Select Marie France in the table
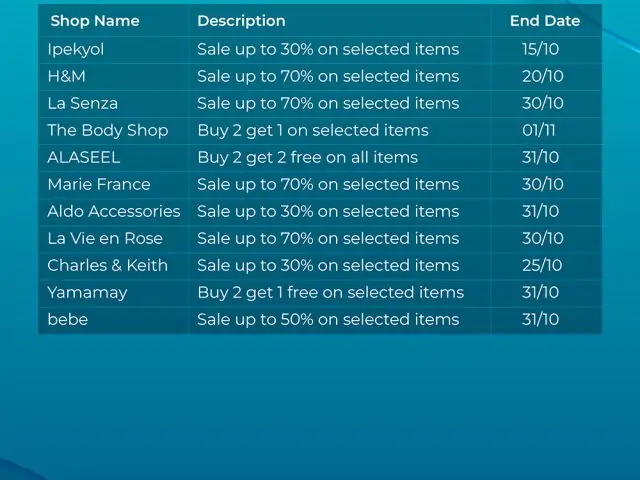Image resolution: width=640 pixels, height=480 pixels. (99, 184)
